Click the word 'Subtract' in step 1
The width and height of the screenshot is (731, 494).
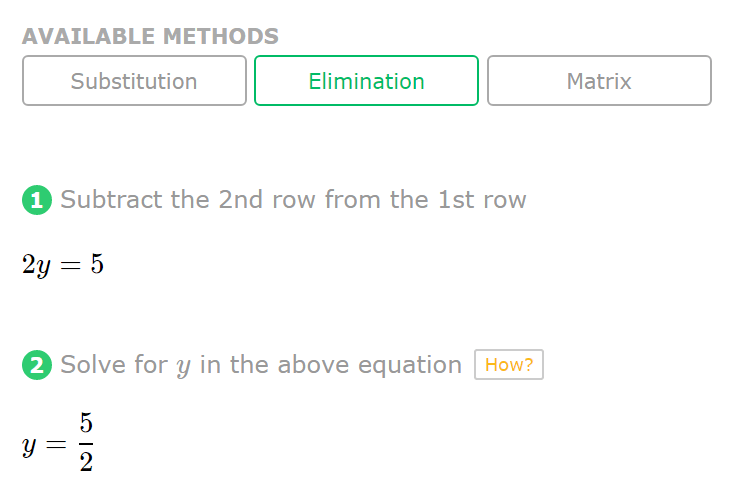tap(111, 199)
